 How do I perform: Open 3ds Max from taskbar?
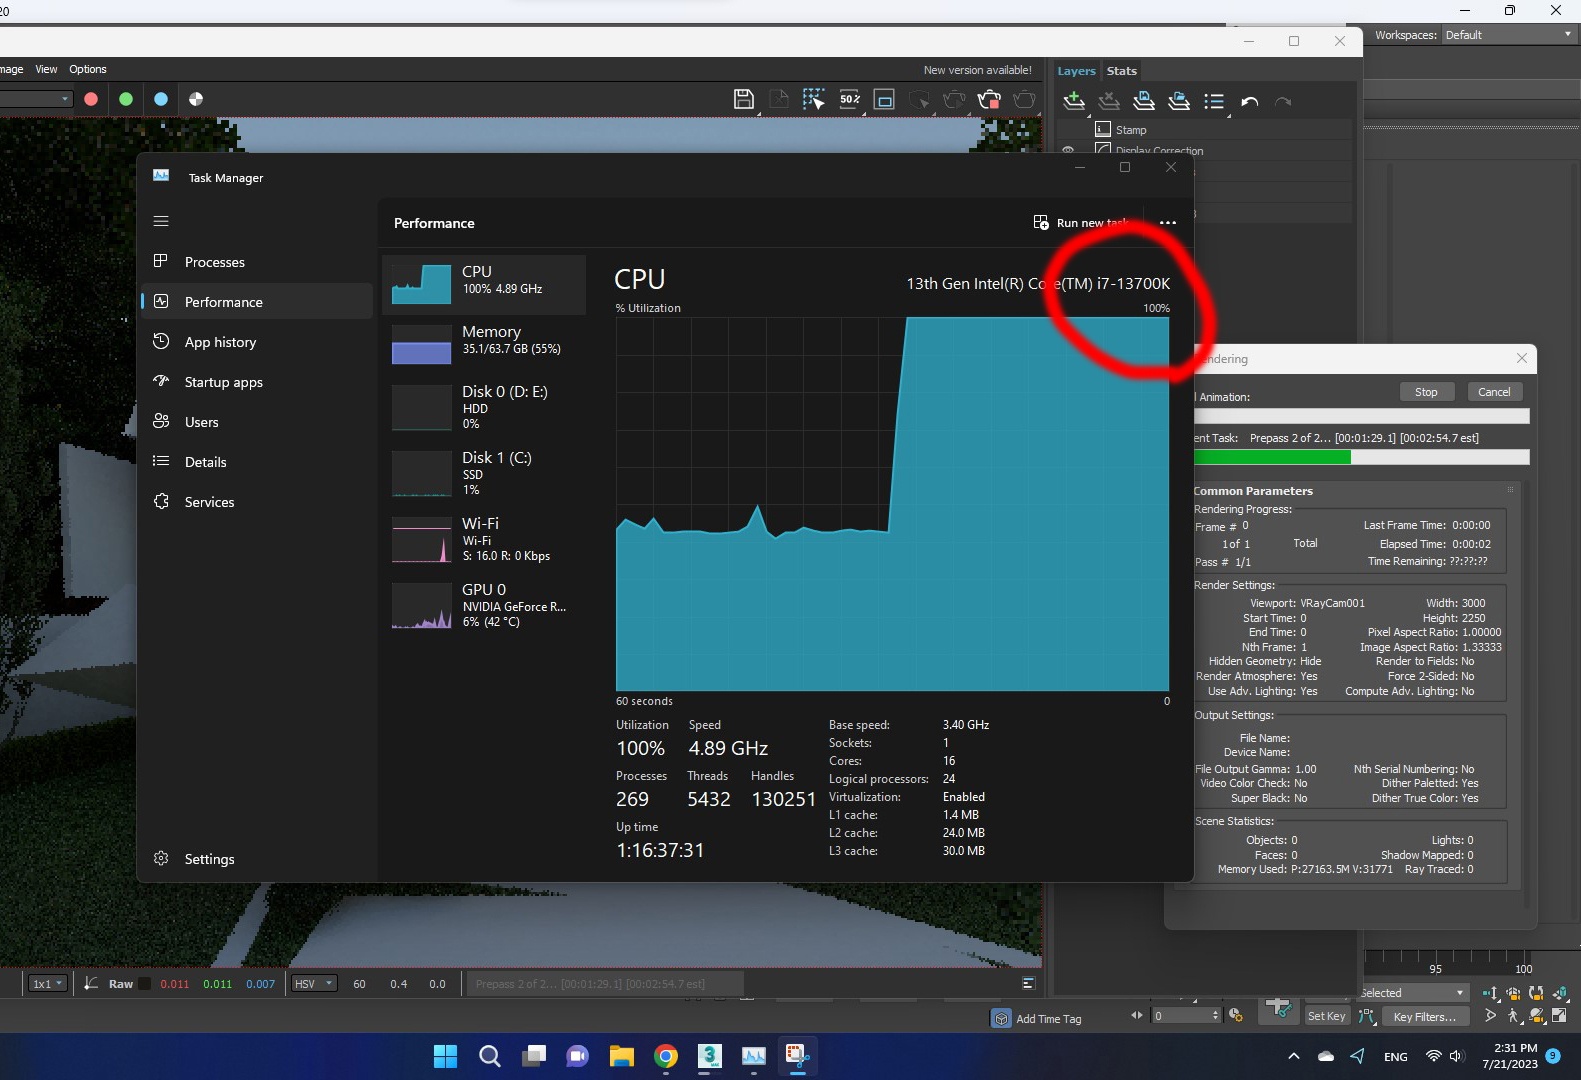pyautogui.click(x=709, y=1056)
